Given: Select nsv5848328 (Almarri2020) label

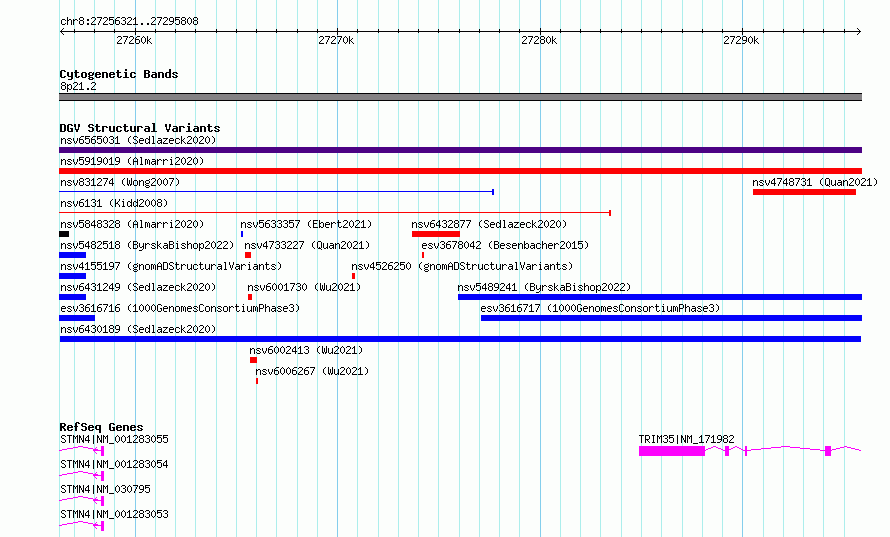Looking at the screenshot, I should click(132, 224).
